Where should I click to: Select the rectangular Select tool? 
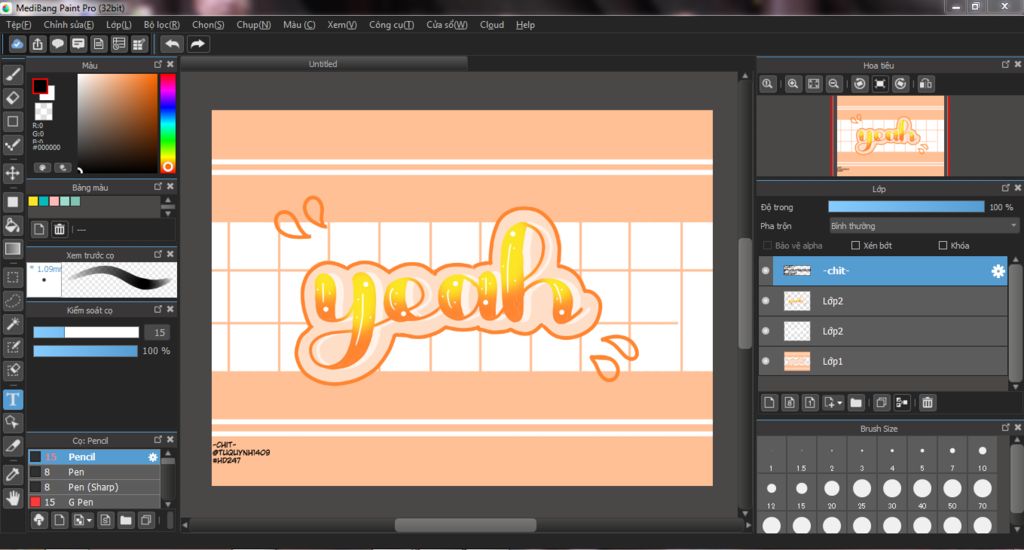pyautogui.click(x=12, y=277)
